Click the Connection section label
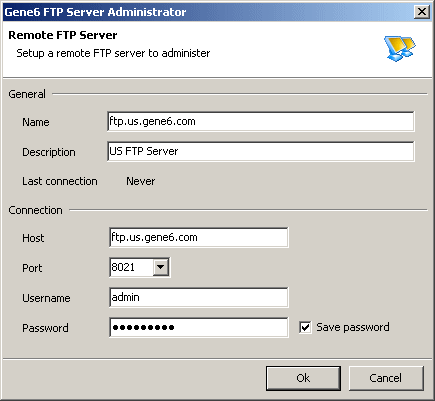The height and width of the screenshot is (401, 435). 35,210
